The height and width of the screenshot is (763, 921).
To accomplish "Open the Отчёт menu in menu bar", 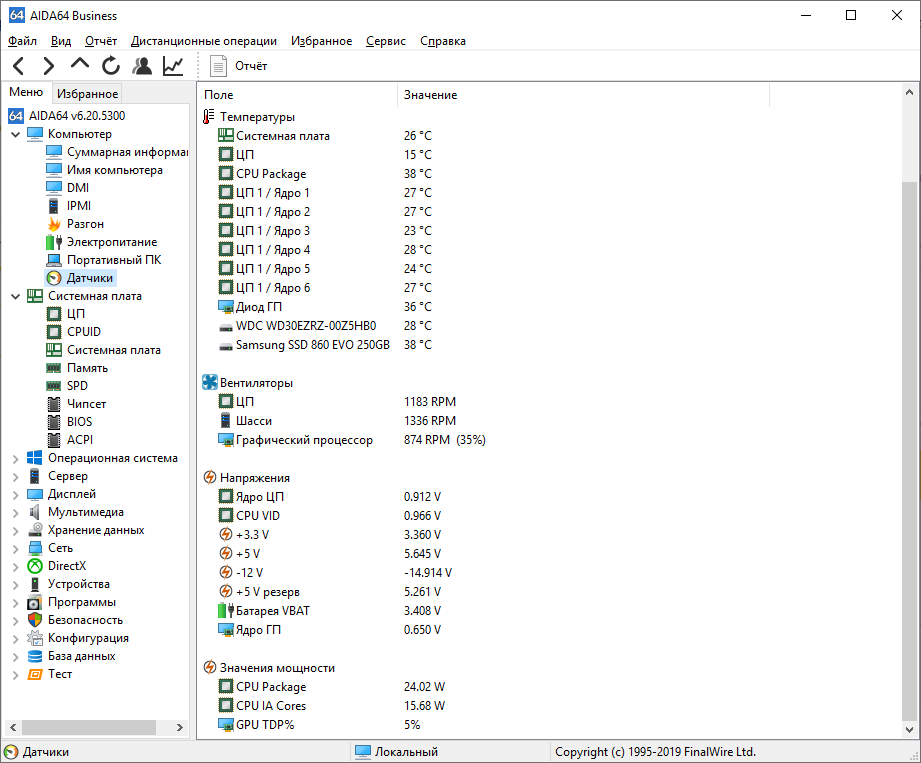I will (x=101, y=41).
